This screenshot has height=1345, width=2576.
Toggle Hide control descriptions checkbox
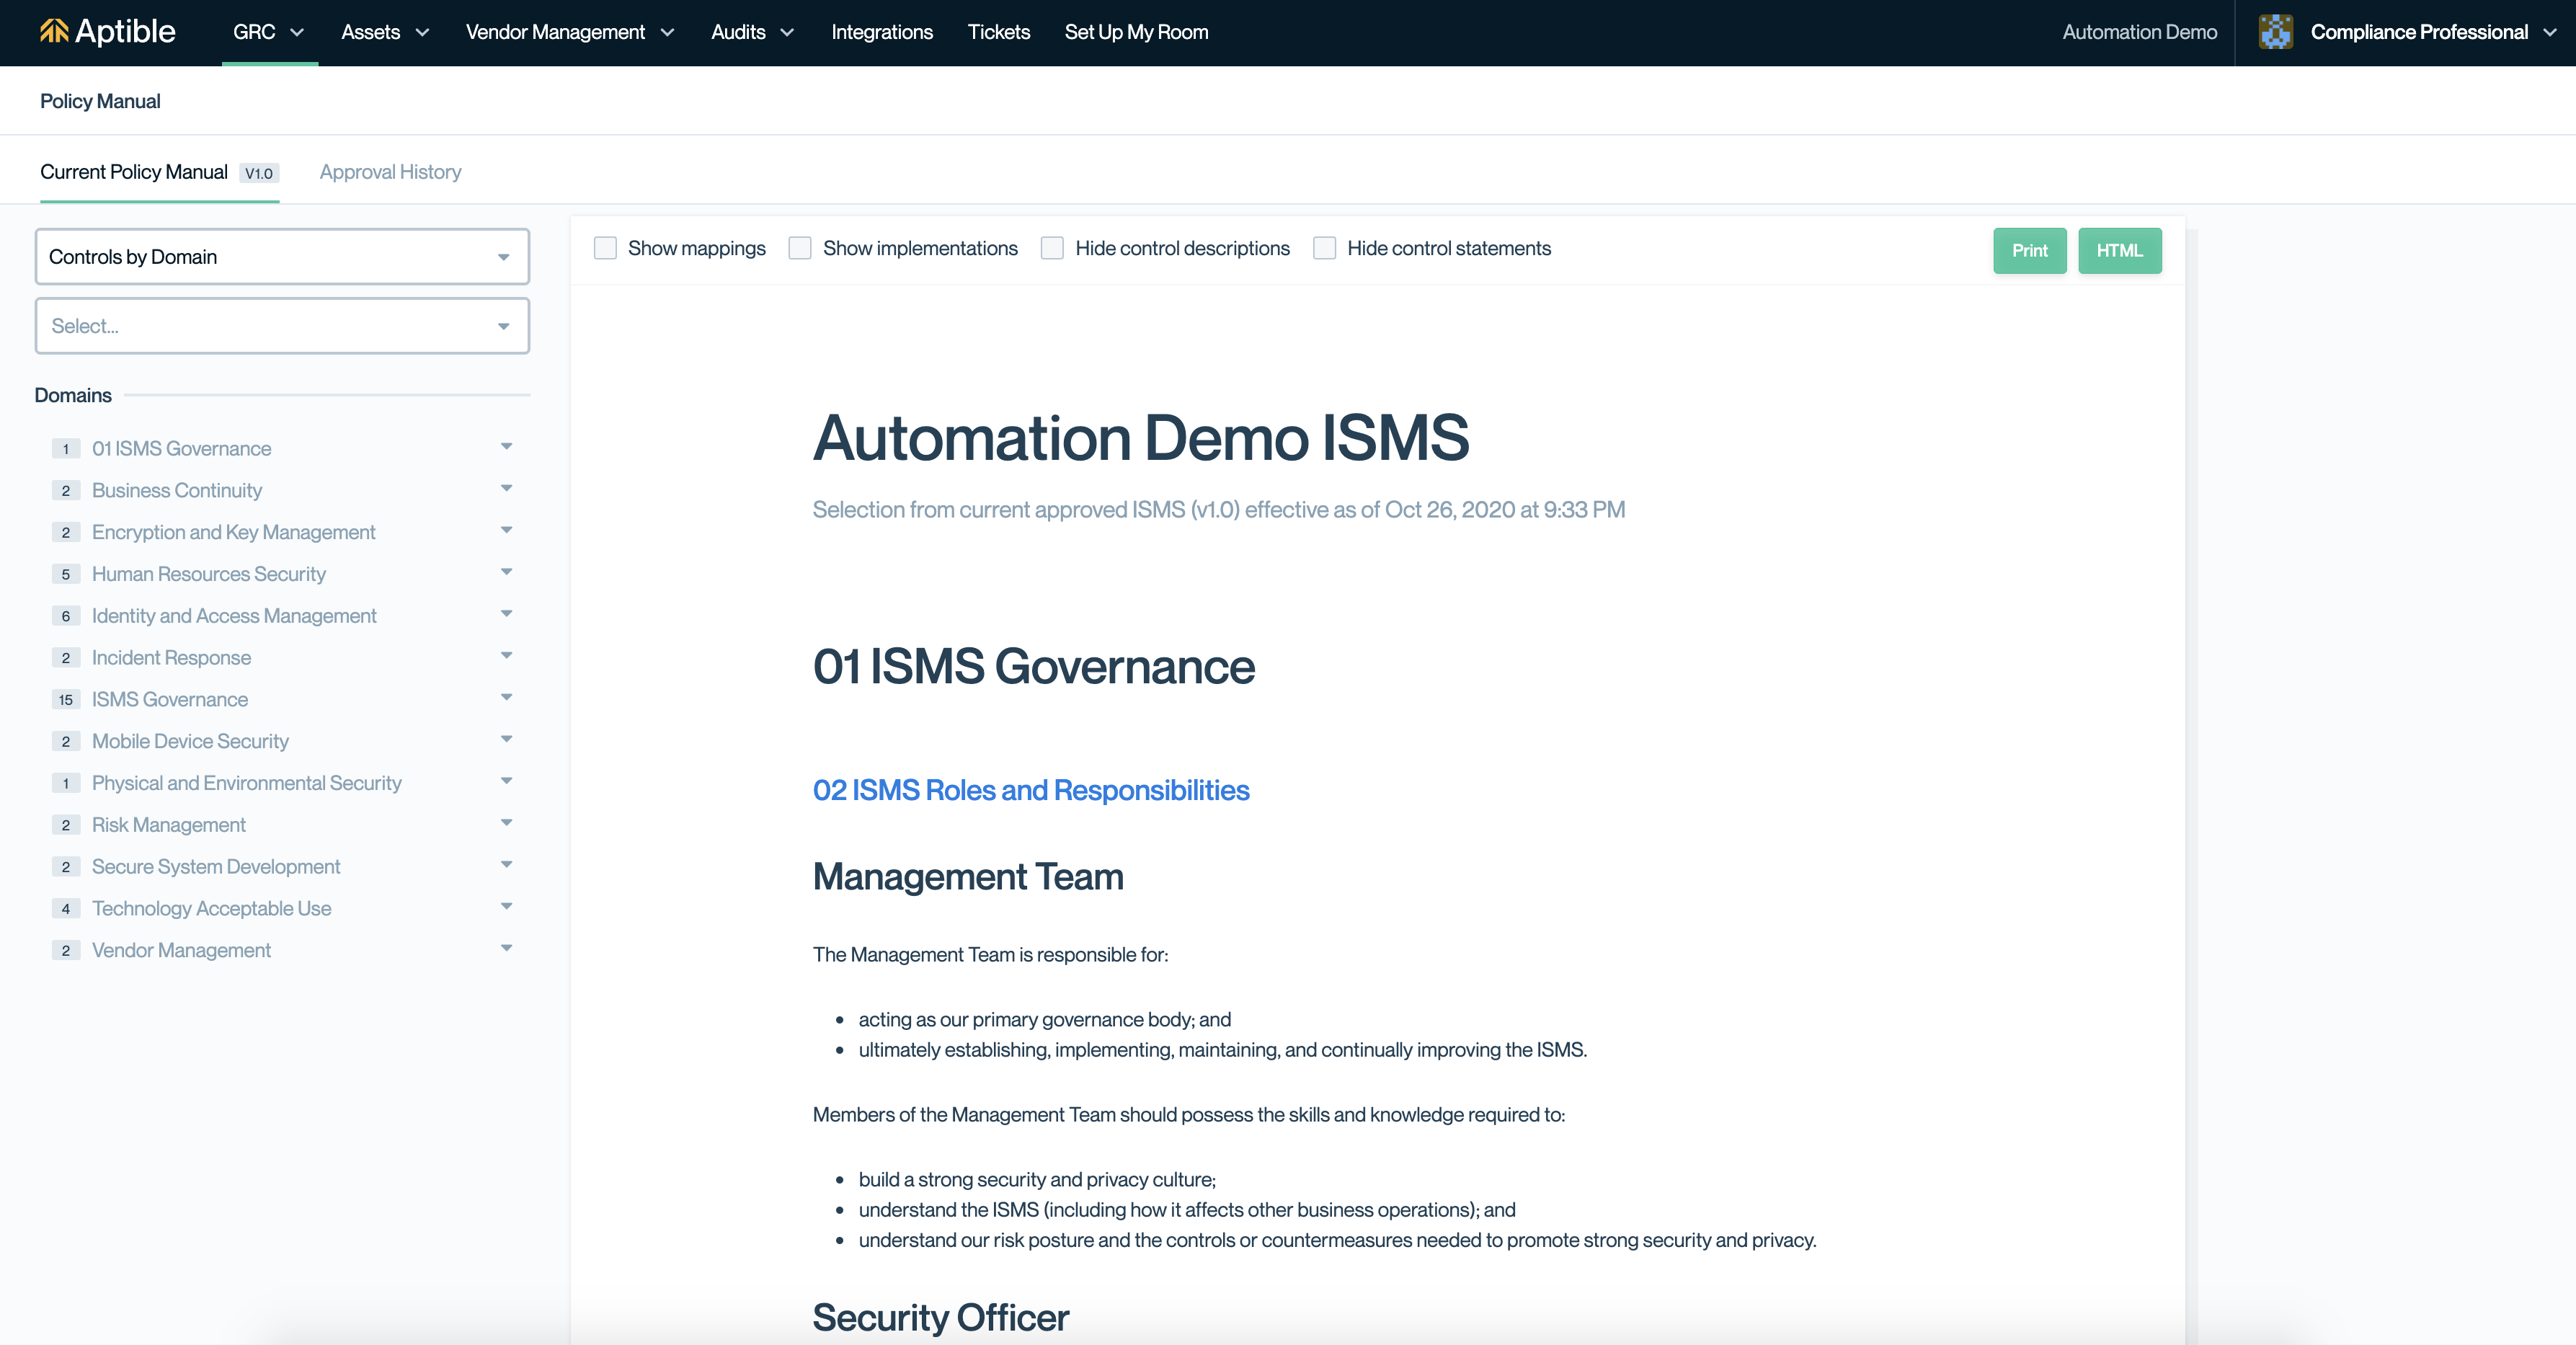pyautogui.click(x=1052, y=248)
